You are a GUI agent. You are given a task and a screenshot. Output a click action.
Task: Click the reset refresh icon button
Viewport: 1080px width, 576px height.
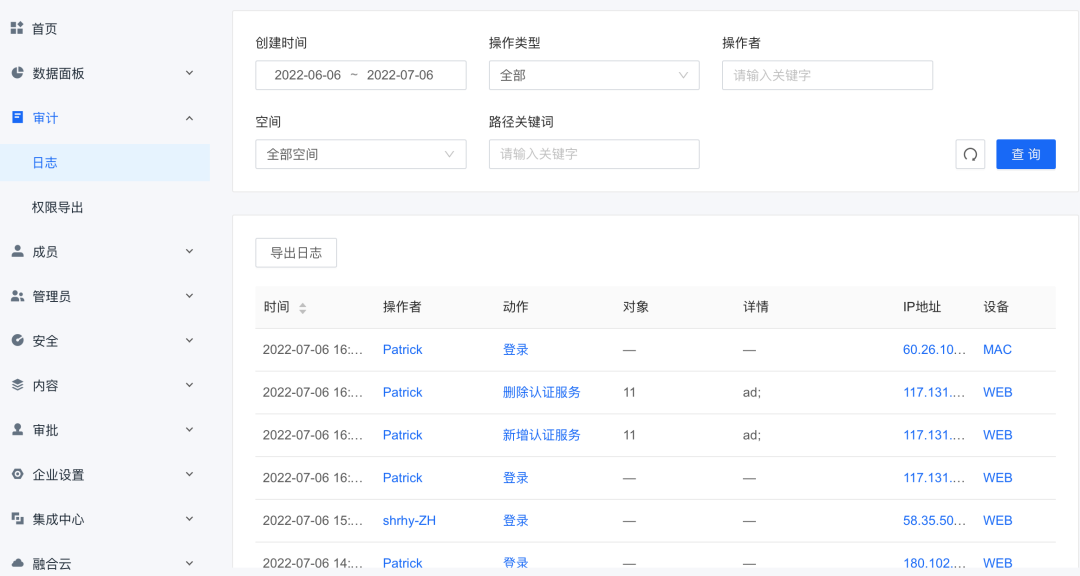[970, 154]
